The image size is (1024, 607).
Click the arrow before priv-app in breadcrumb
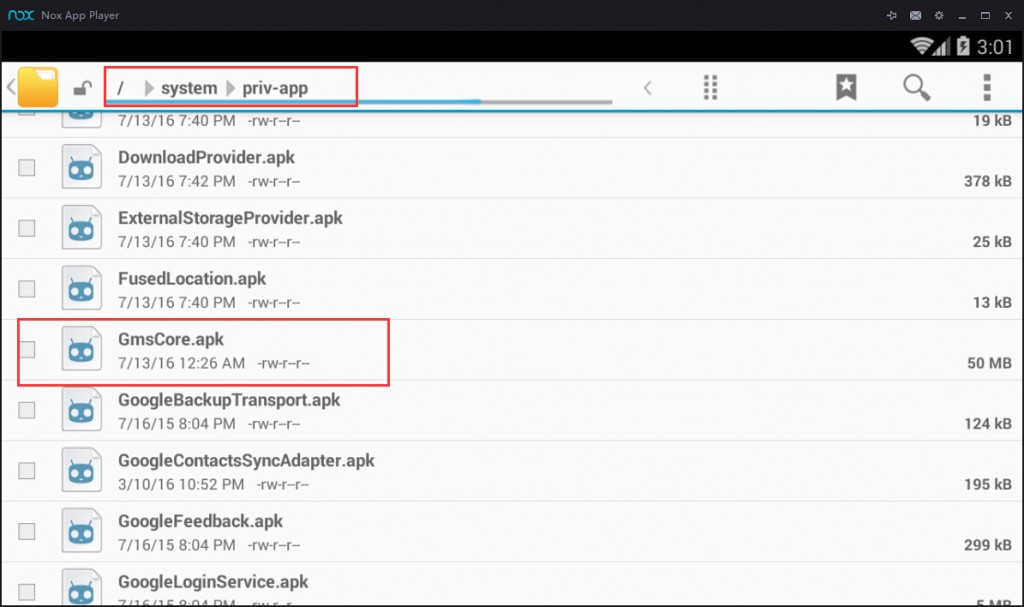coord(230,88)
